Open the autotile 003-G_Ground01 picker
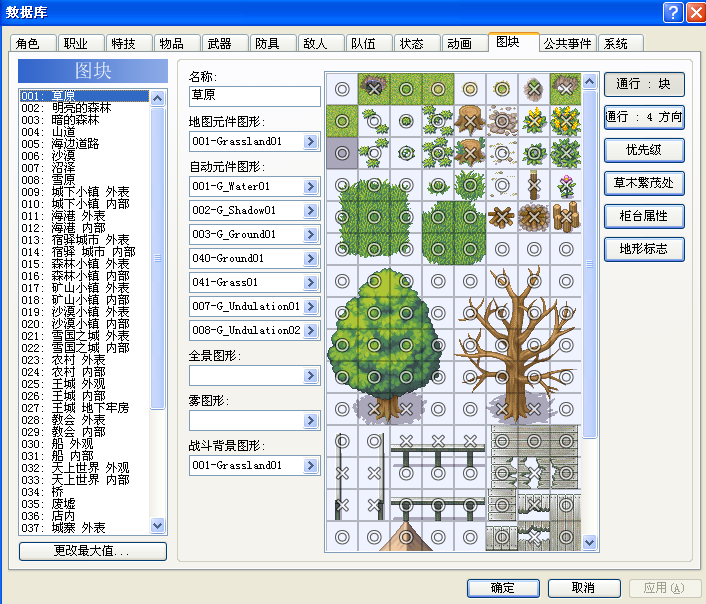706x604 pixels. pyautogui.click(x=311, y=234)
